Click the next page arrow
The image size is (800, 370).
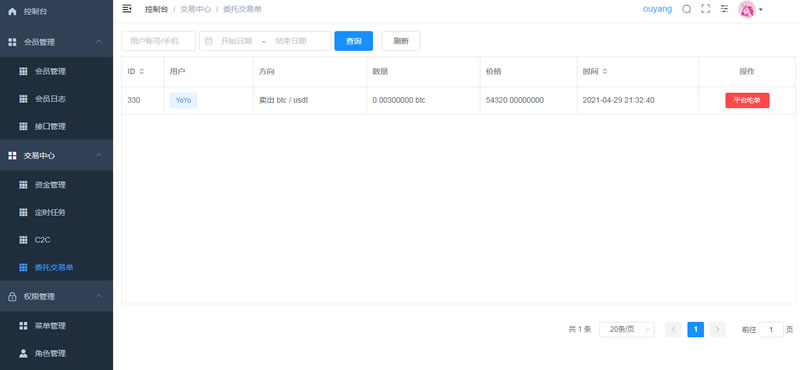point(717,330)
